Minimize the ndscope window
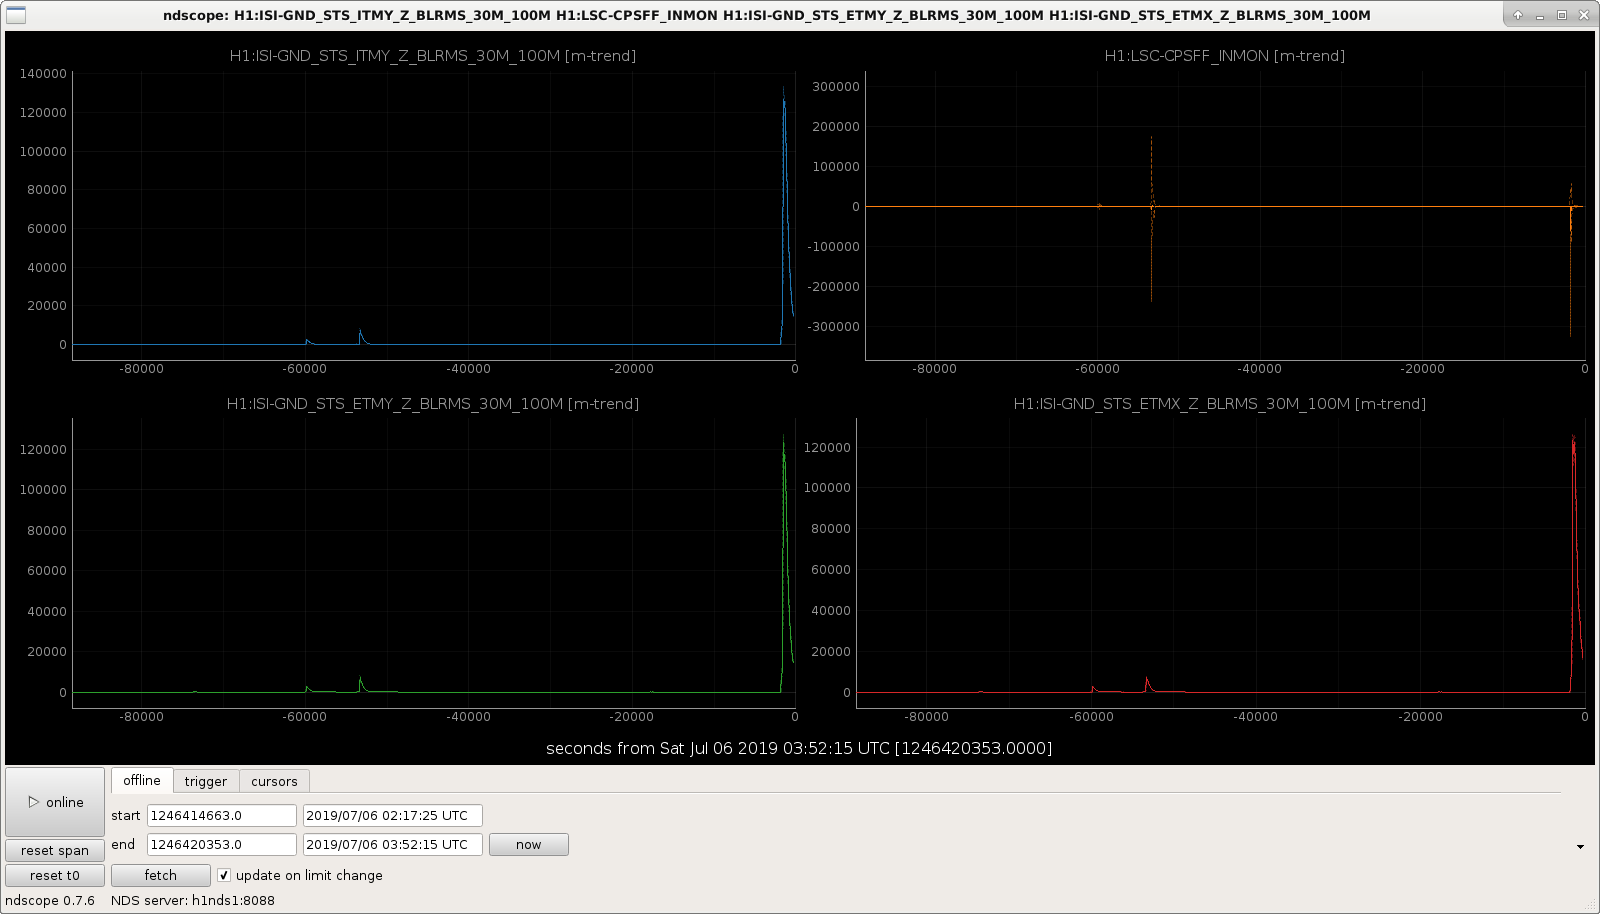This screenshot has height=914, width=1600. coord(1540,15)
